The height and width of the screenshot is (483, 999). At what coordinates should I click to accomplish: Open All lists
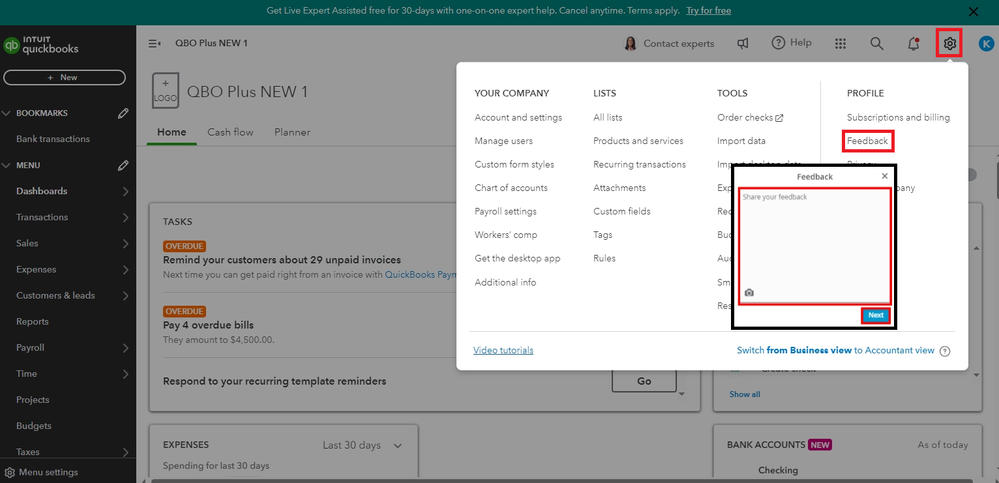[x=608, y=118]
